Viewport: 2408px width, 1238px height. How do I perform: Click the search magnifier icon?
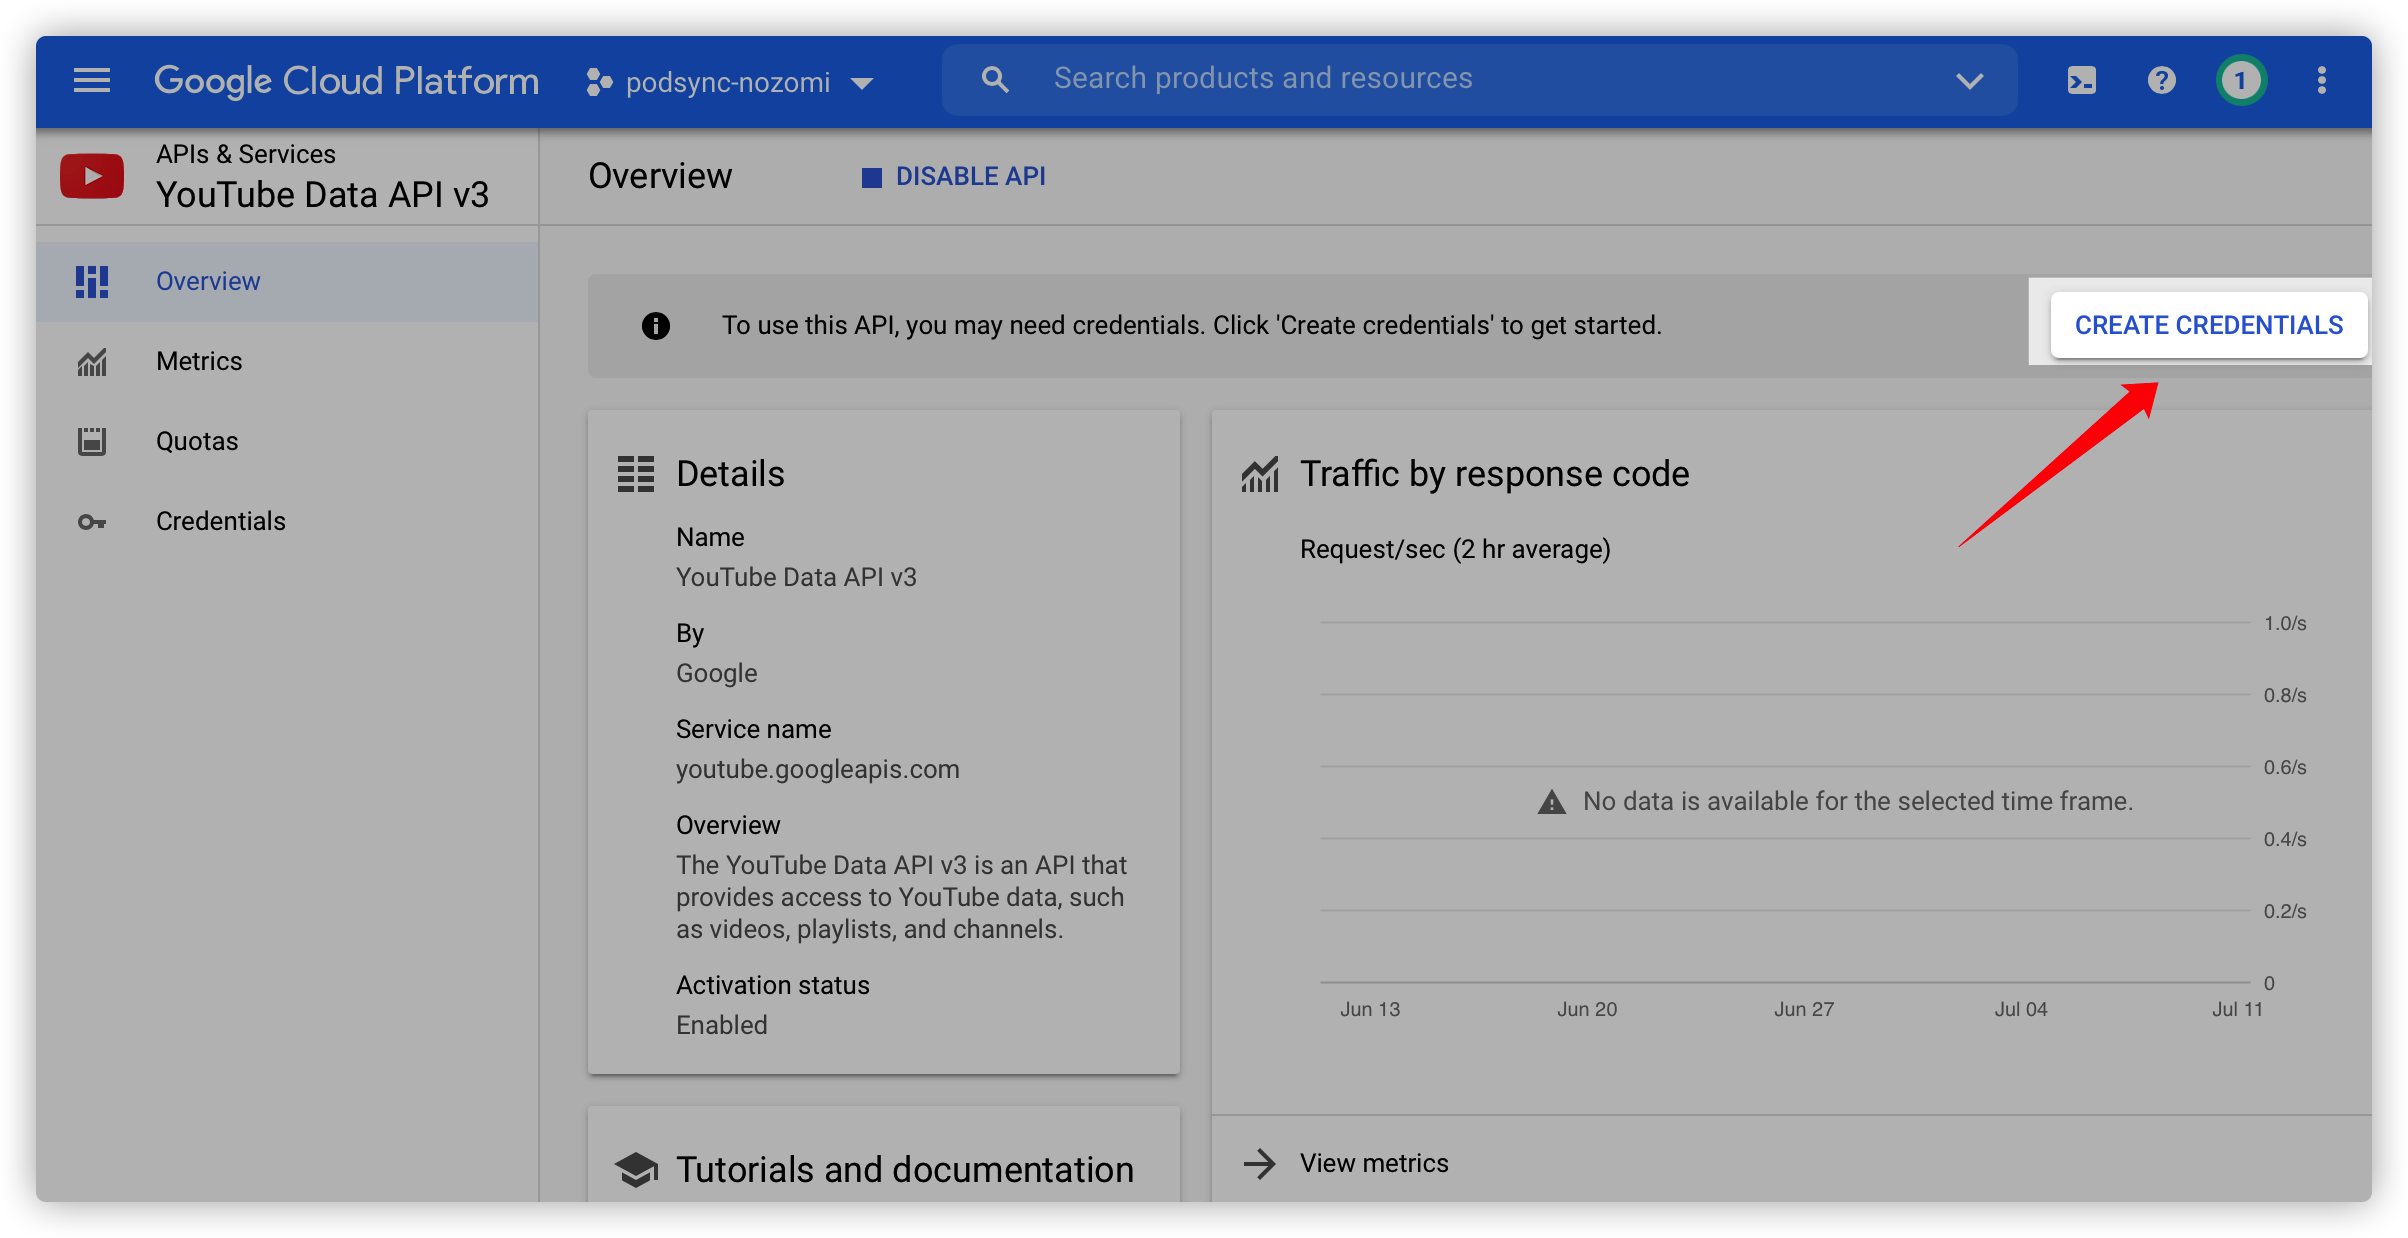click(x=995, y=79)
